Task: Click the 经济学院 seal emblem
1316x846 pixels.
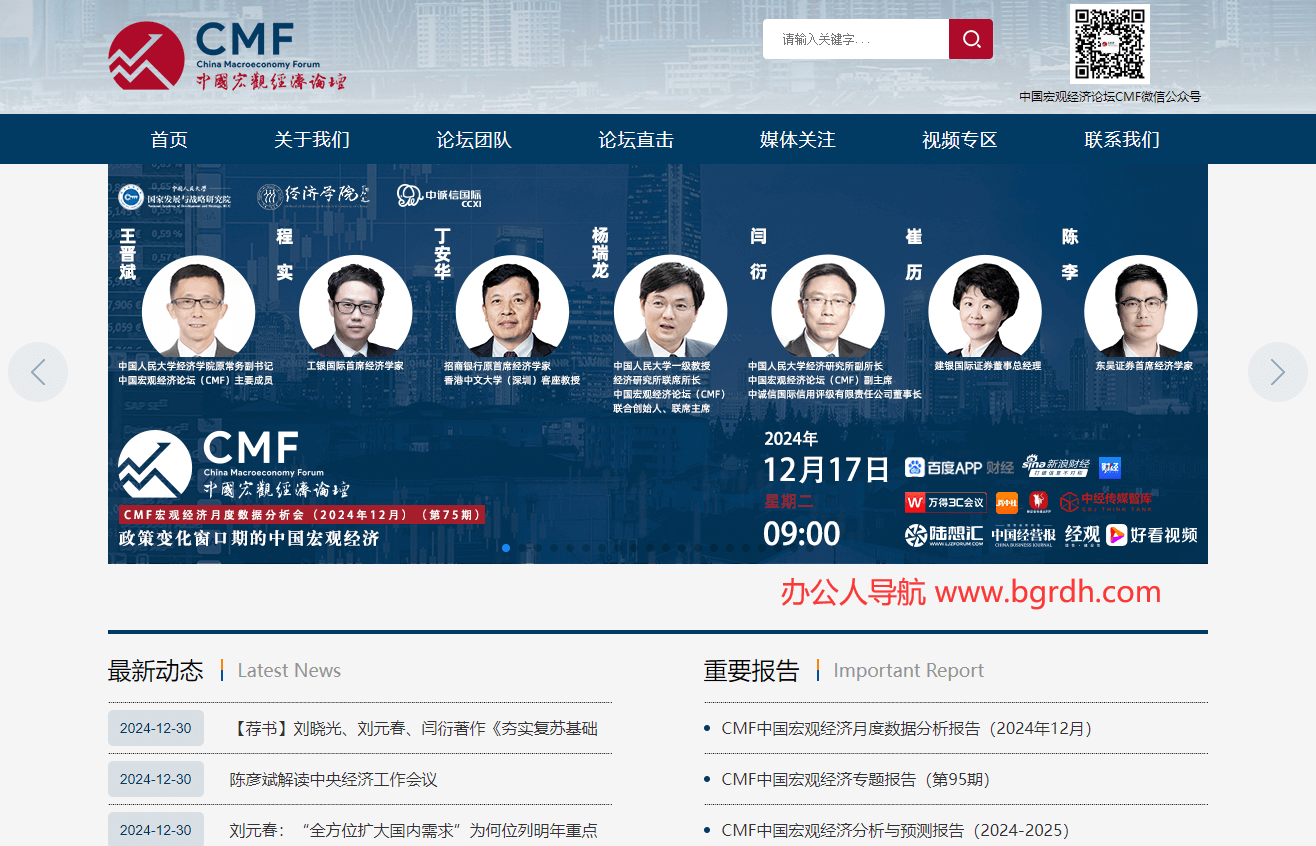Action: (x=271, y=196)
